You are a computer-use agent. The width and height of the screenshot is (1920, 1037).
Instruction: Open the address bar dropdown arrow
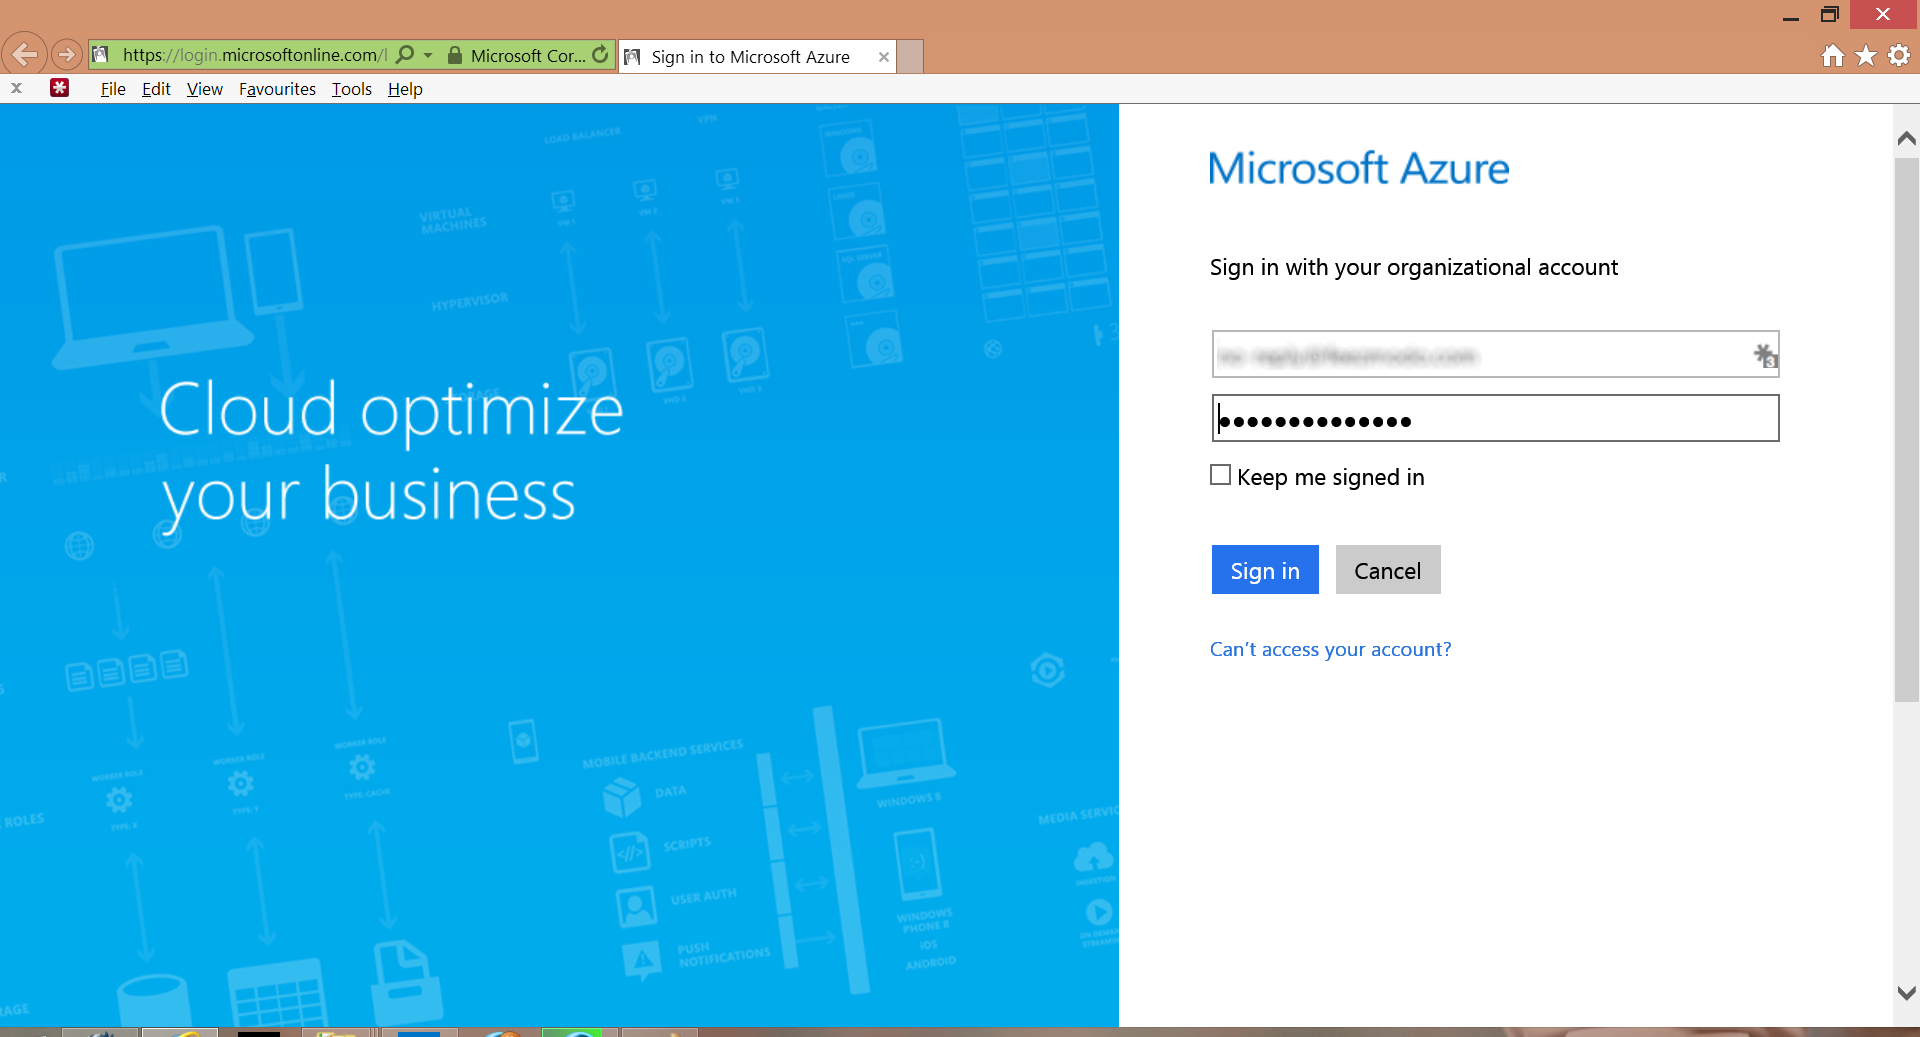pyautogui.click(x=428, y=55)
